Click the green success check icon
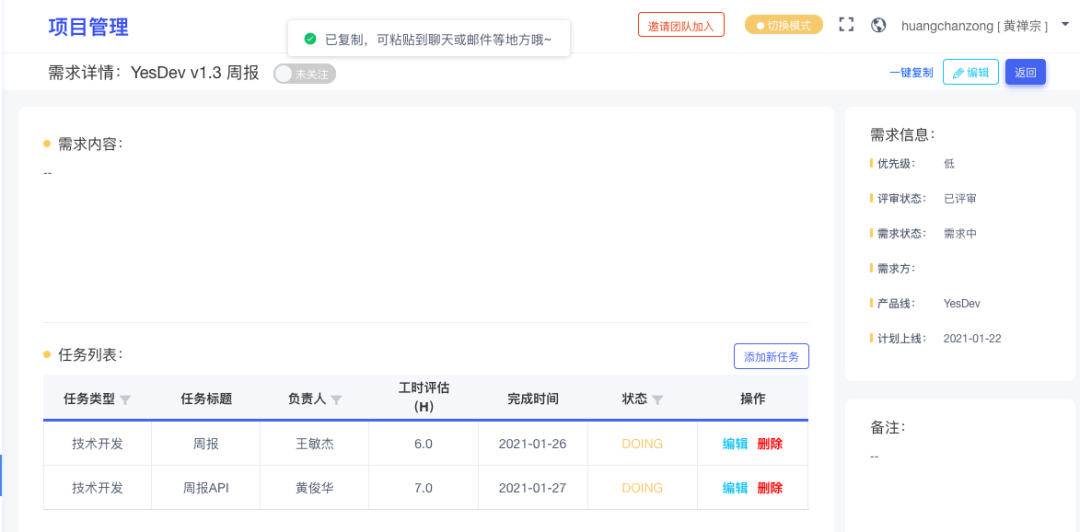 311,39
